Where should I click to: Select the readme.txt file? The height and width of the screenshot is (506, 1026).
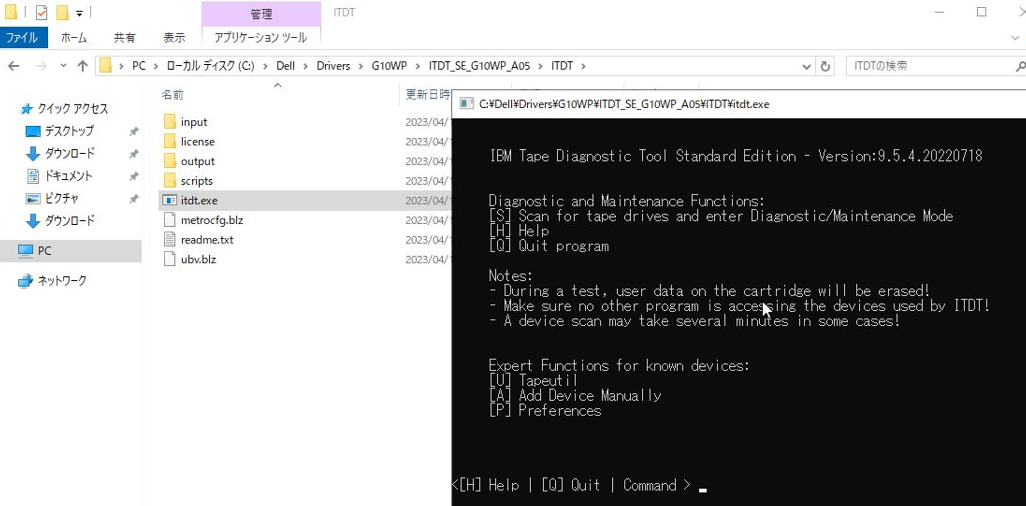point(207,240)
